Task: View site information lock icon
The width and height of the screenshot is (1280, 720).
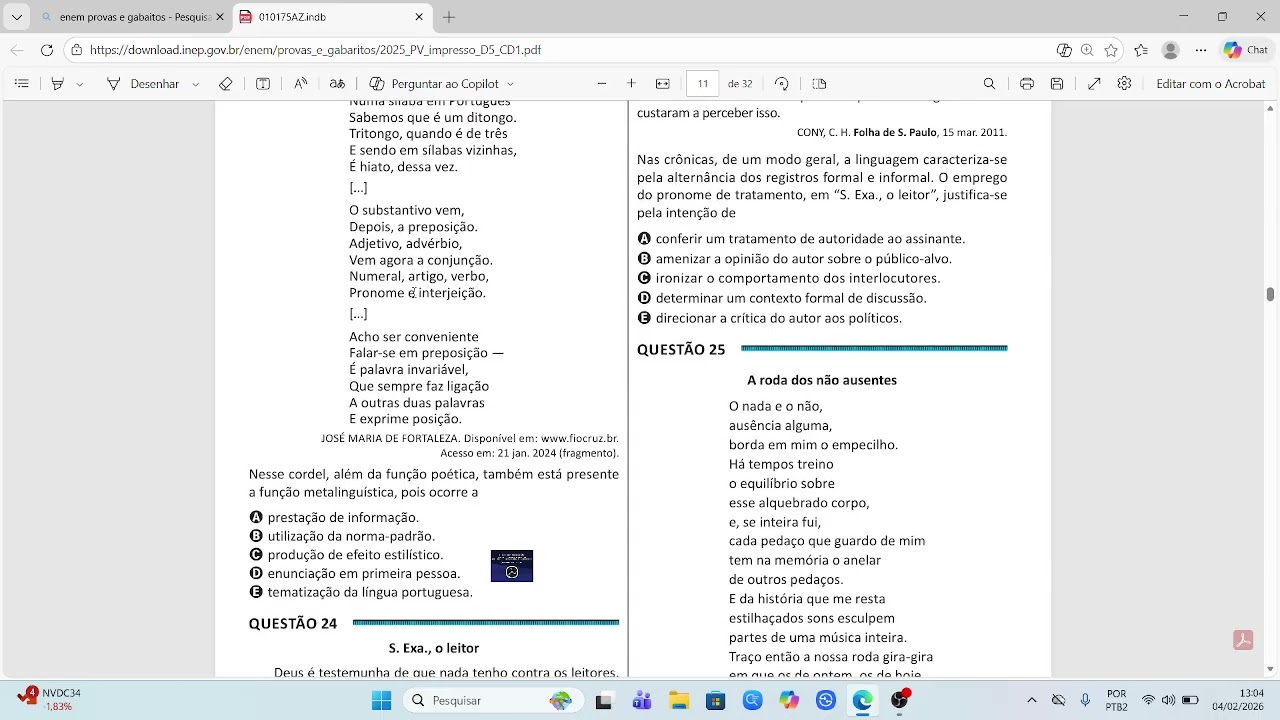Action: [77, 50]
